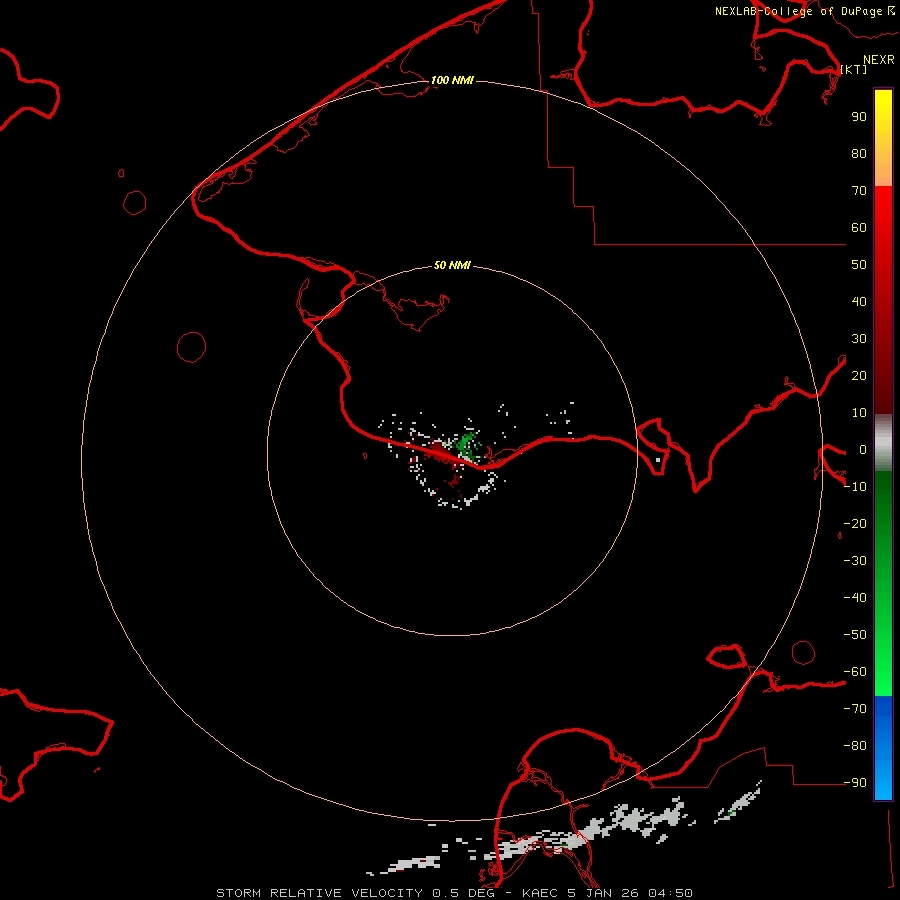The height and width of the screenshot is (900, 900).
Task: Select the "NEXR" label above the scale
Action: tap(879, 60)
